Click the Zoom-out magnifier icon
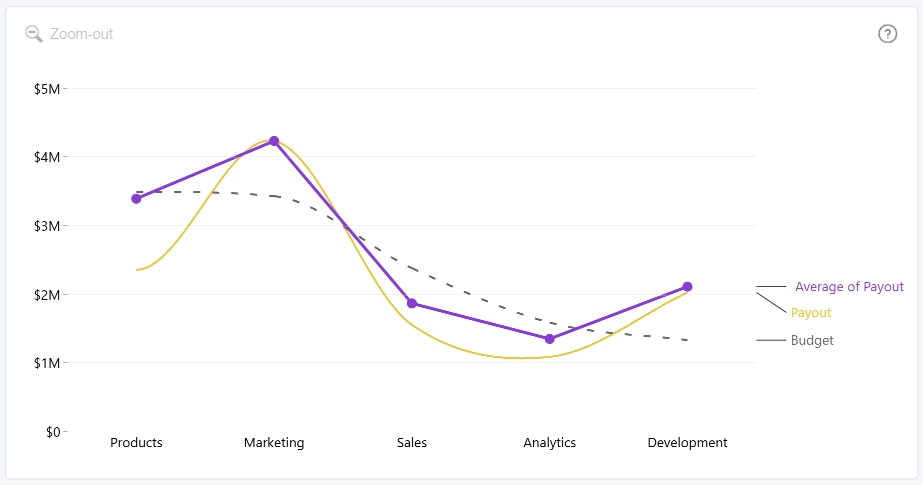The height and width of the screenshot is (485, 923). [34, 34]
